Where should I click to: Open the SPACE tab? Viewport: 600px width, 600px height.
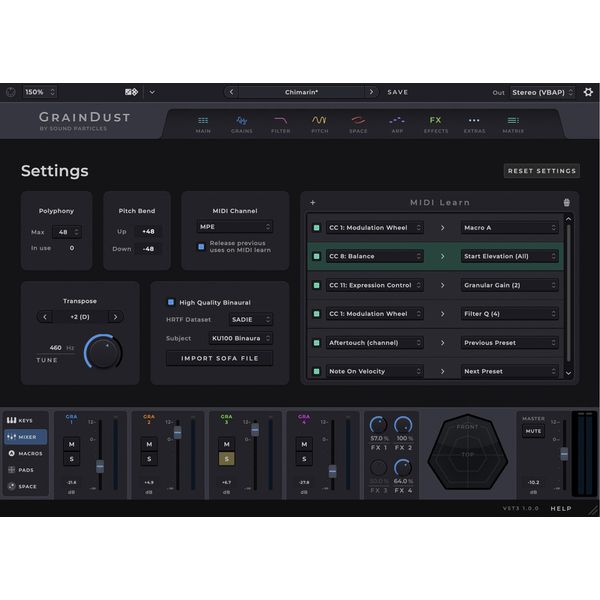coord(358,125)
